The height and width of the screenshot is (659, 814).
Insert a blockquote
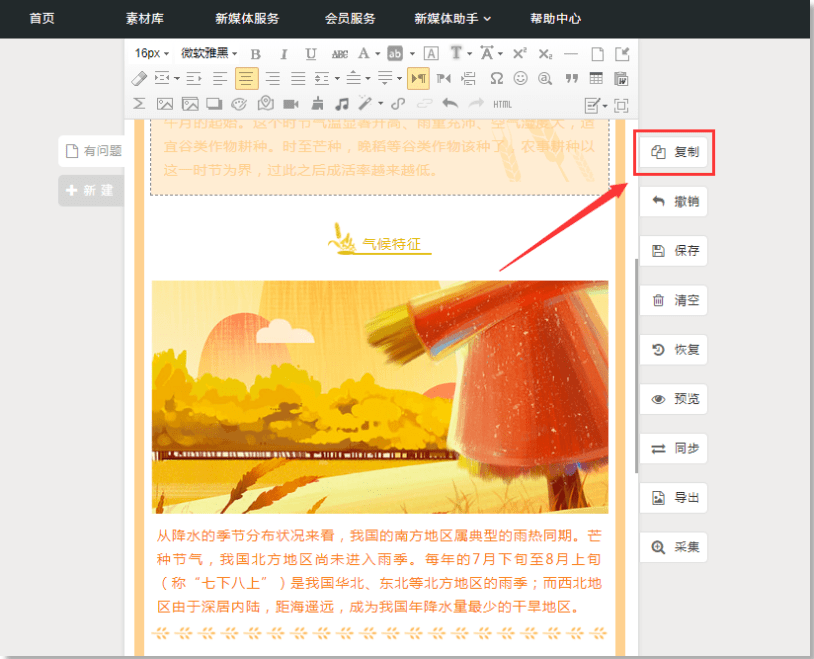coord(572,78)
